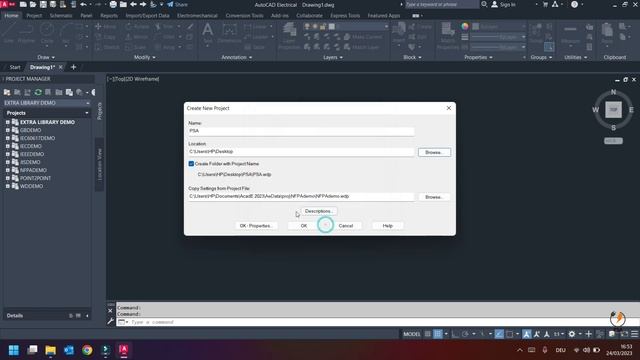Click the TOP face of the ViewCube
Image resolution: width=640 pixels, height=360 pixels.
click(613, 110)
